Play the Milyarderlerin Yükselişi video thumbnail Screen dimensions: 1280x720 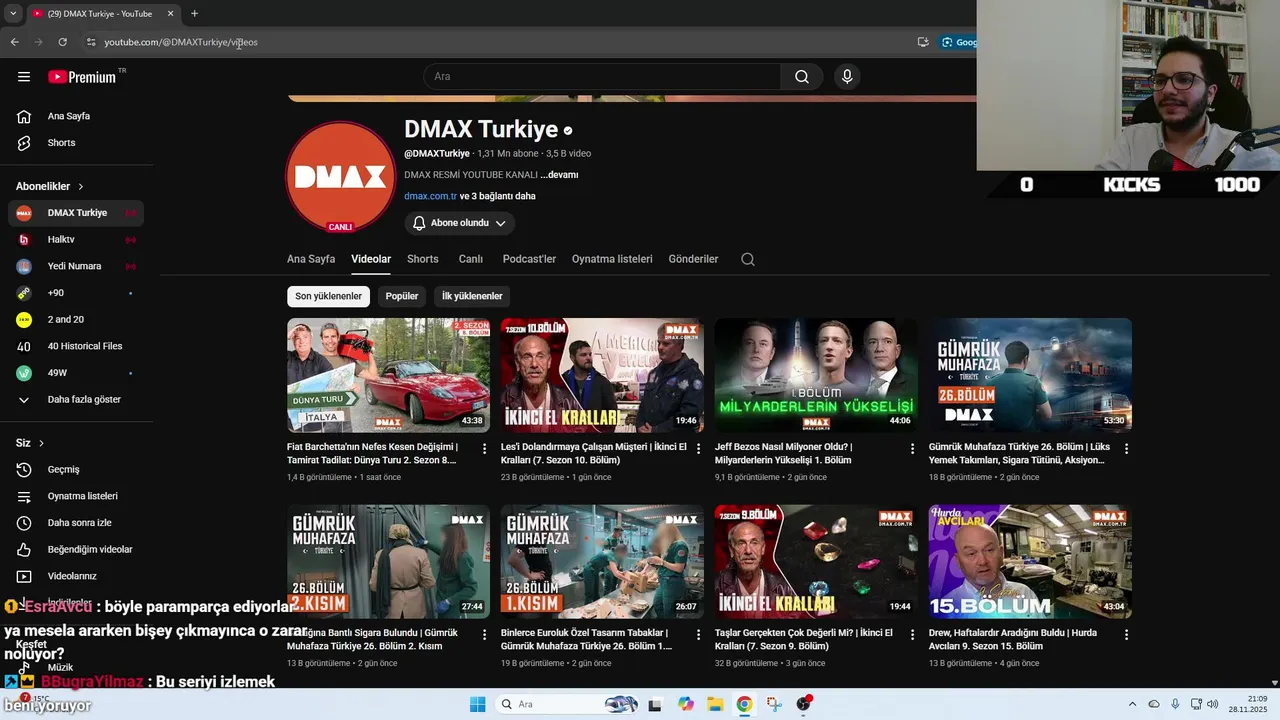pyautogui.click(x=816, y=375)
